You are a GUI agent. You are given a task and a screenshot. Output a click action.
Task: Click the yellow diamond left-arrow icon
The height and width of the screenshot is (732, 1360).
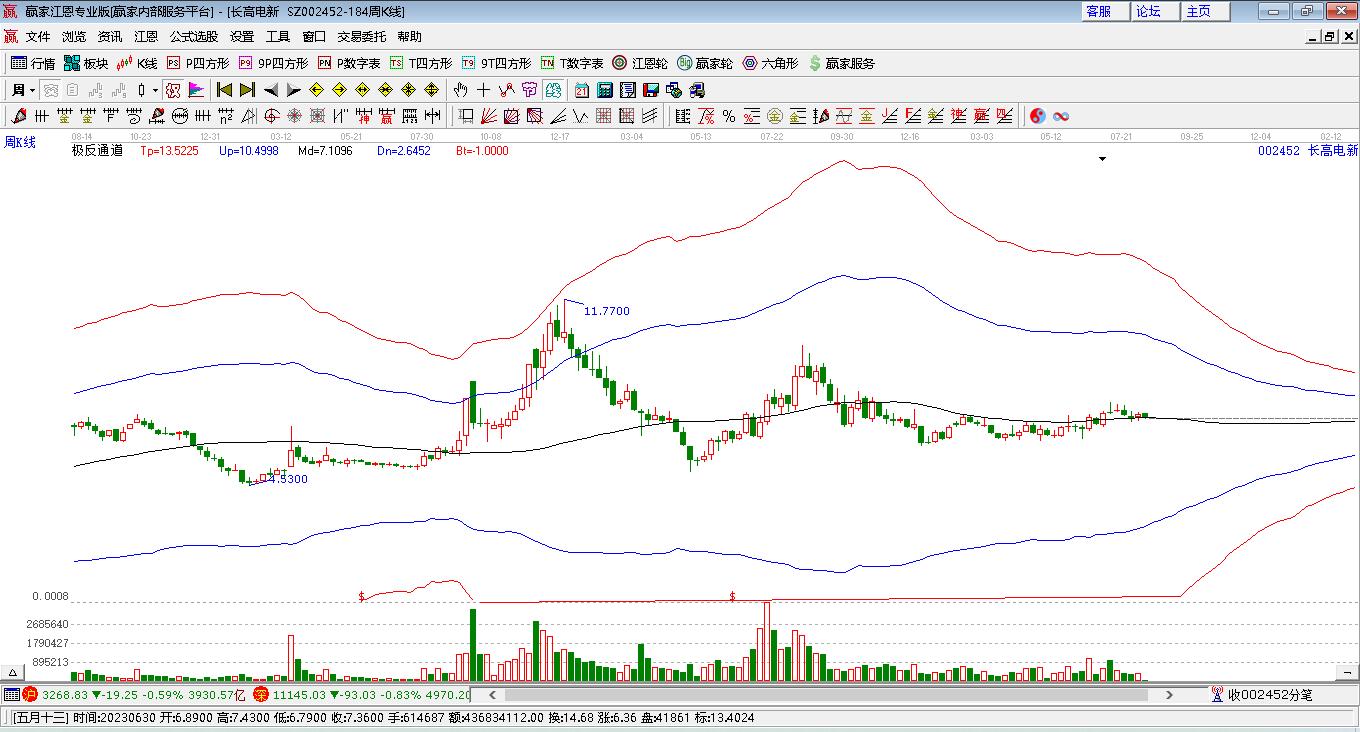click(x=317, y=90)
